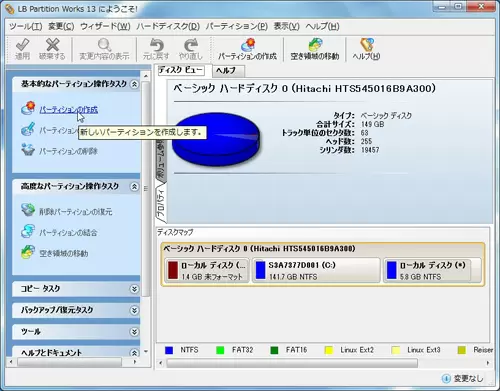Screen dimensions: 500x391
Task: Switch to the ヘルプ tab
Action: [x=228, y=71]
